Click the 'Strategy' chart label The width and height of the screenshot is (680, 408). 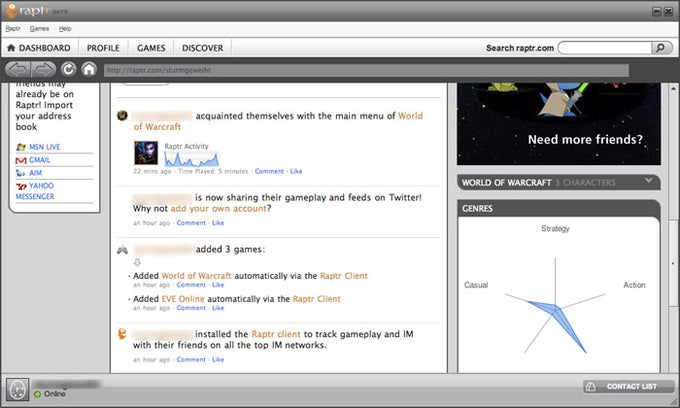tap(555, 228)
